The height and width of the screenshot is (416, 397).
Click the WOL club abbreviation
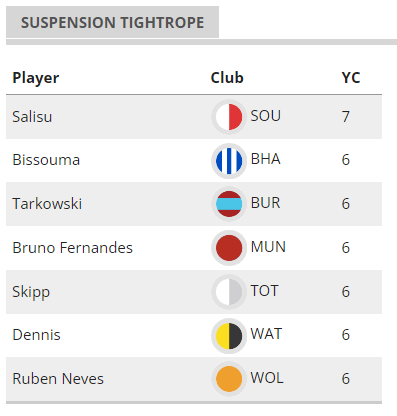[x=267, y=378]
